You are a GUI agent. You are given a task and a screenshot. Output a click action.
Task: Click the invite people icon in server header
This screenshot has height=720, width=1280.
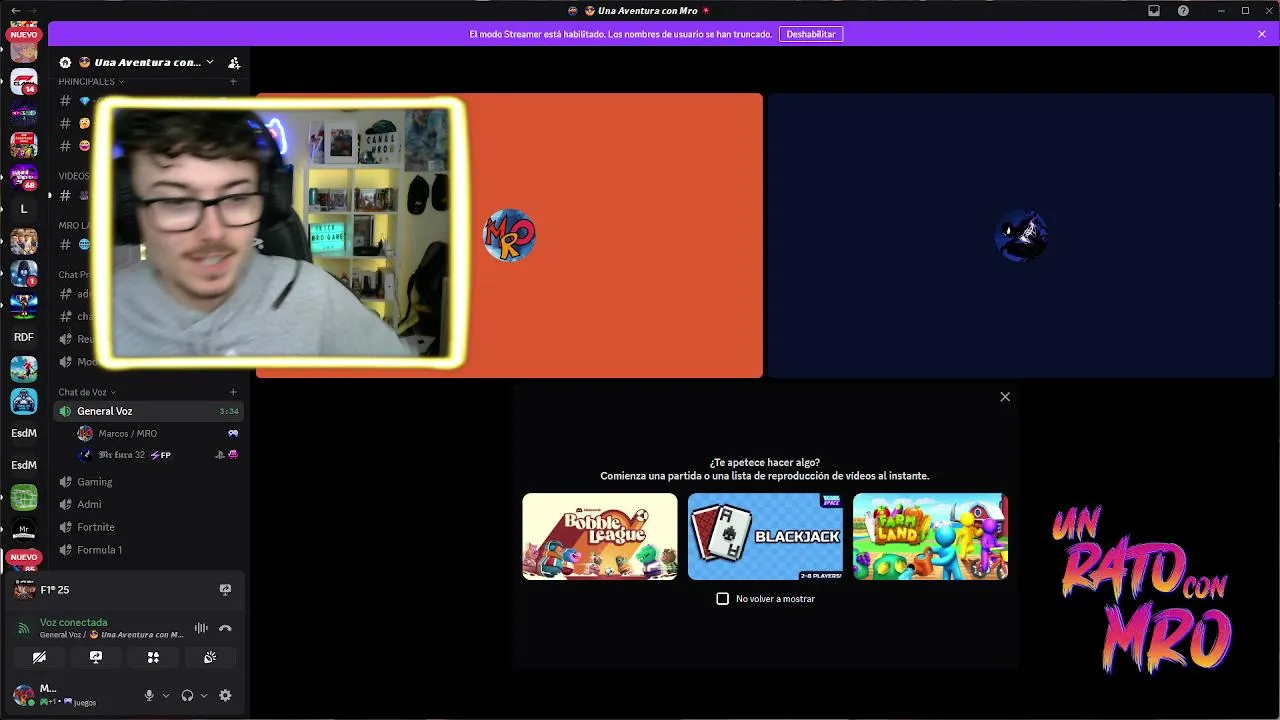click(x=234, y=62)
